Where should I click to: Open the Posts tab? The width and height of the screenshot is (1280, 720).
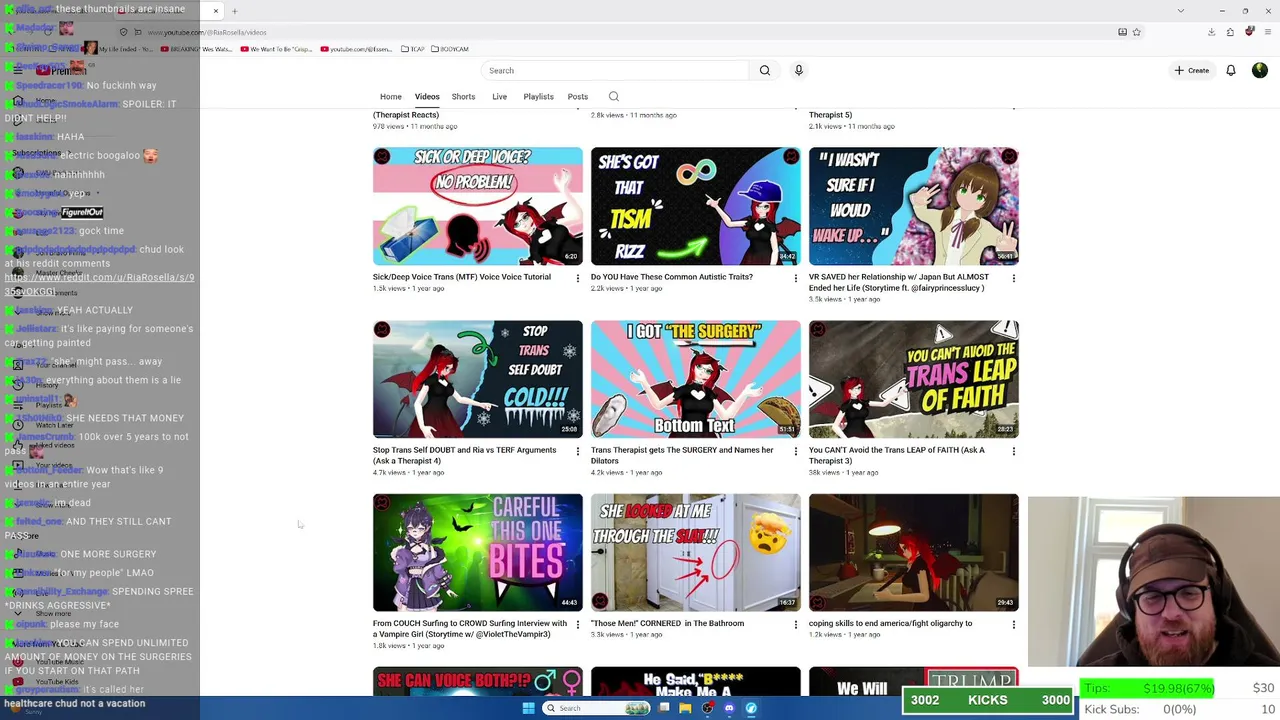[578, 97]
